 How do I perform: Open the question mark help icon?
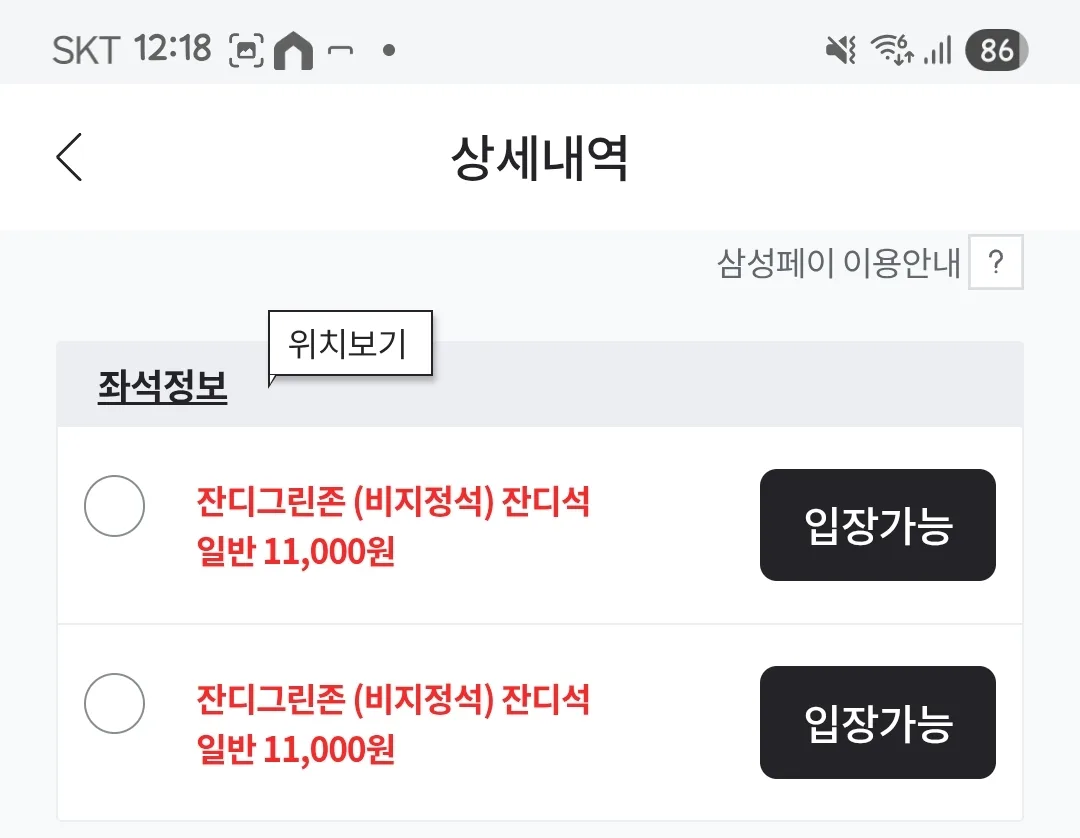[995, 262]
